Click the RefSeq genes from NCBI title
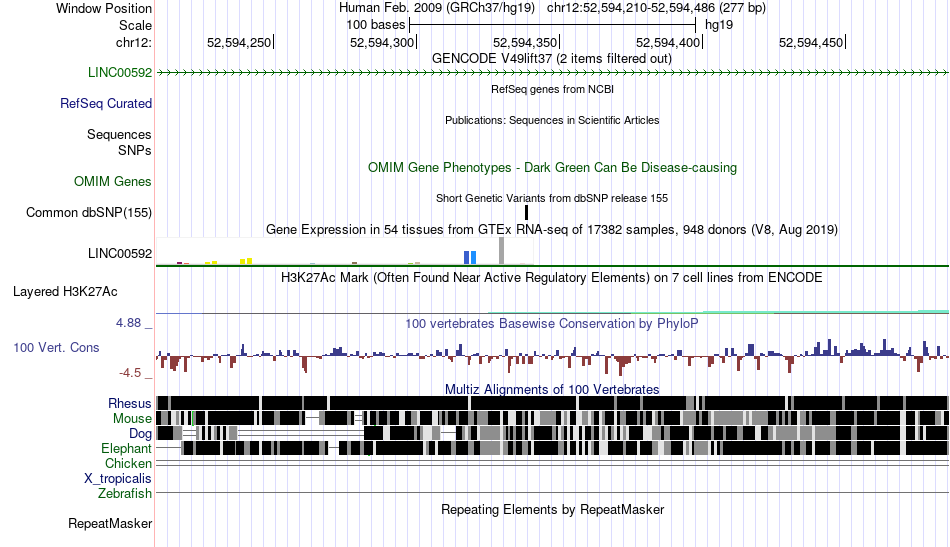 tap(552, 90)
